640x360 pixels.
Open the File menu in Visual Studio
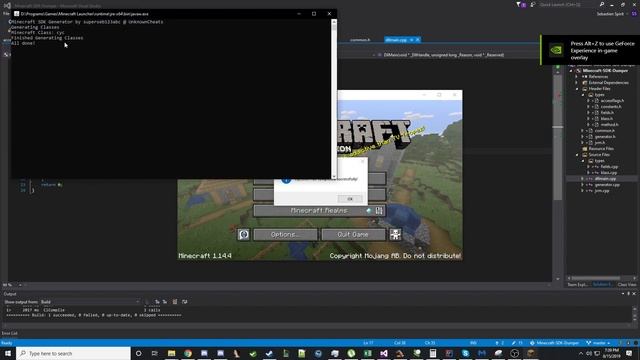pyautogui.click(x=6, y=13)
